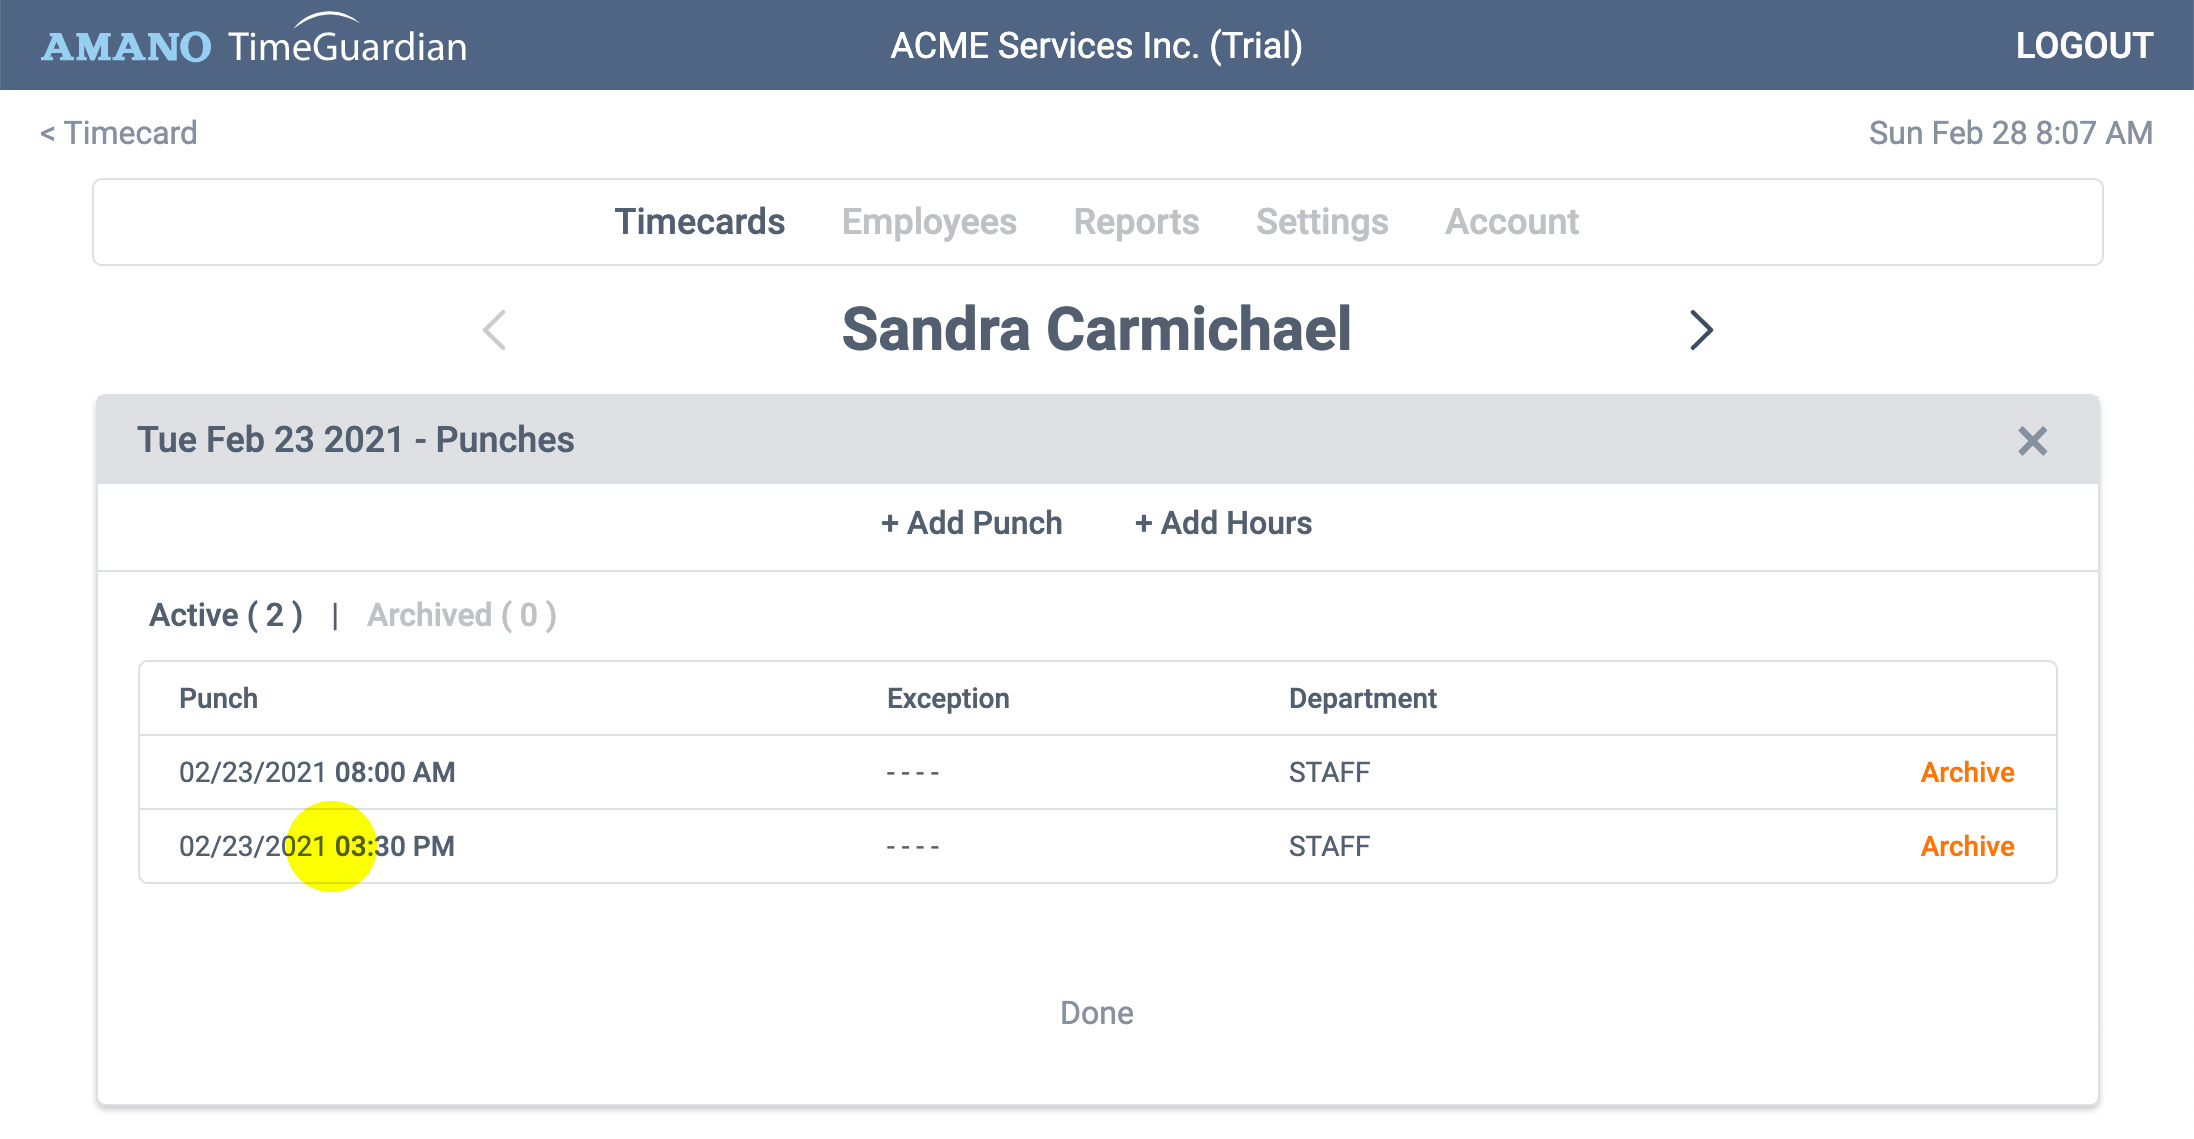Open the Account tab
The width and height of the screenshot is (2194, 1139).
[1512, 222]
